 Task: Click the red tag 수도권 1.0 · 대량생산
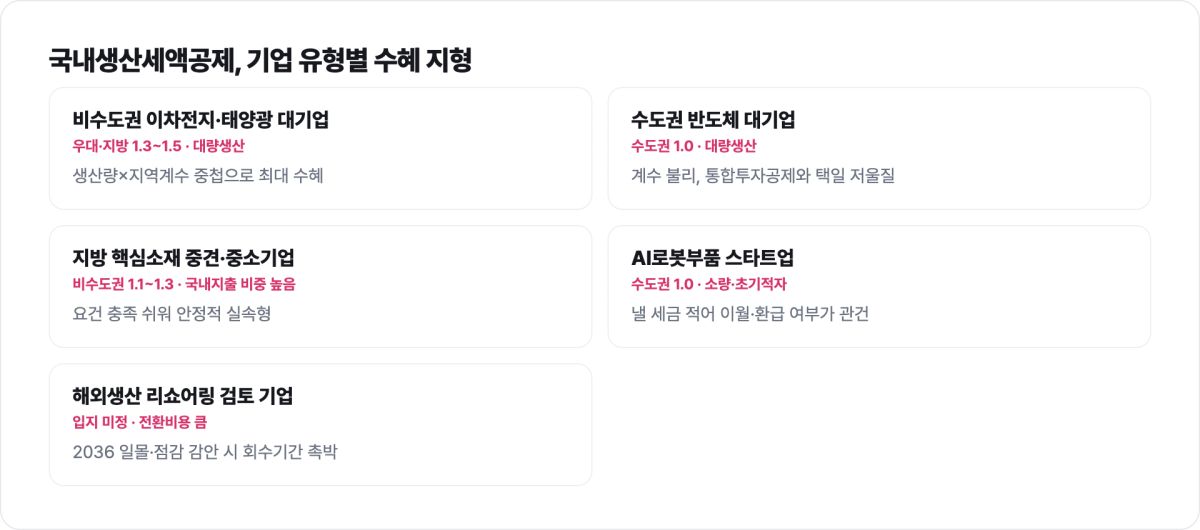click(694, 146)
